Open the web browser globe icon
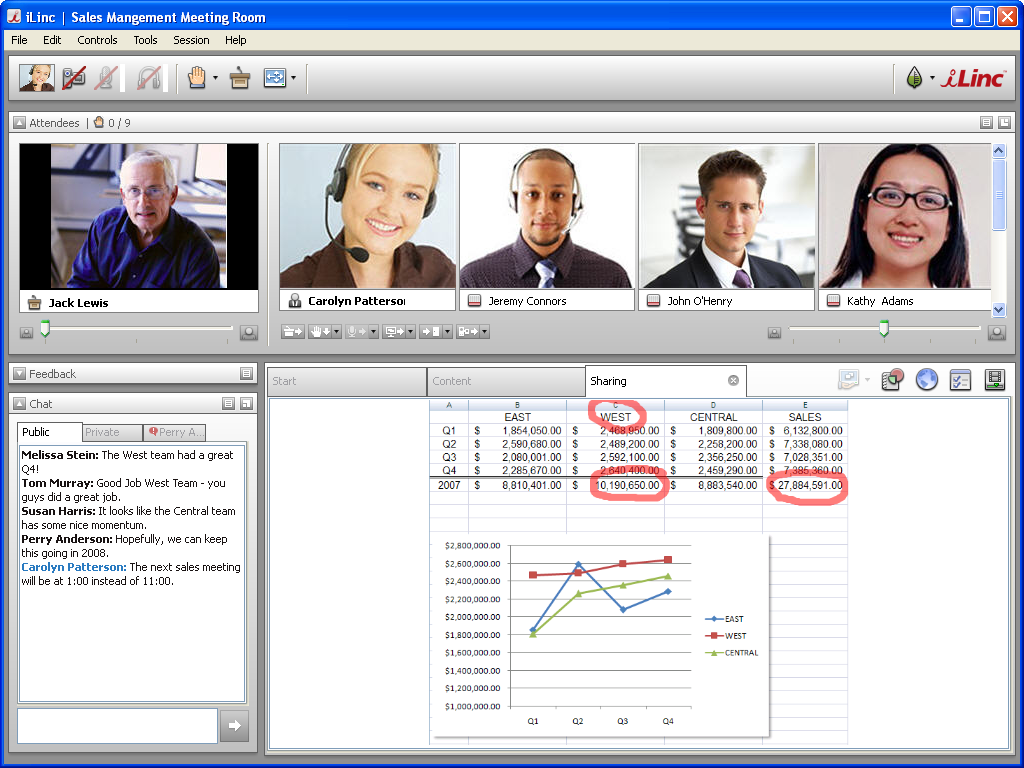Image resolution: width=1024 pixels, height=768 pixels. (927, 380)
